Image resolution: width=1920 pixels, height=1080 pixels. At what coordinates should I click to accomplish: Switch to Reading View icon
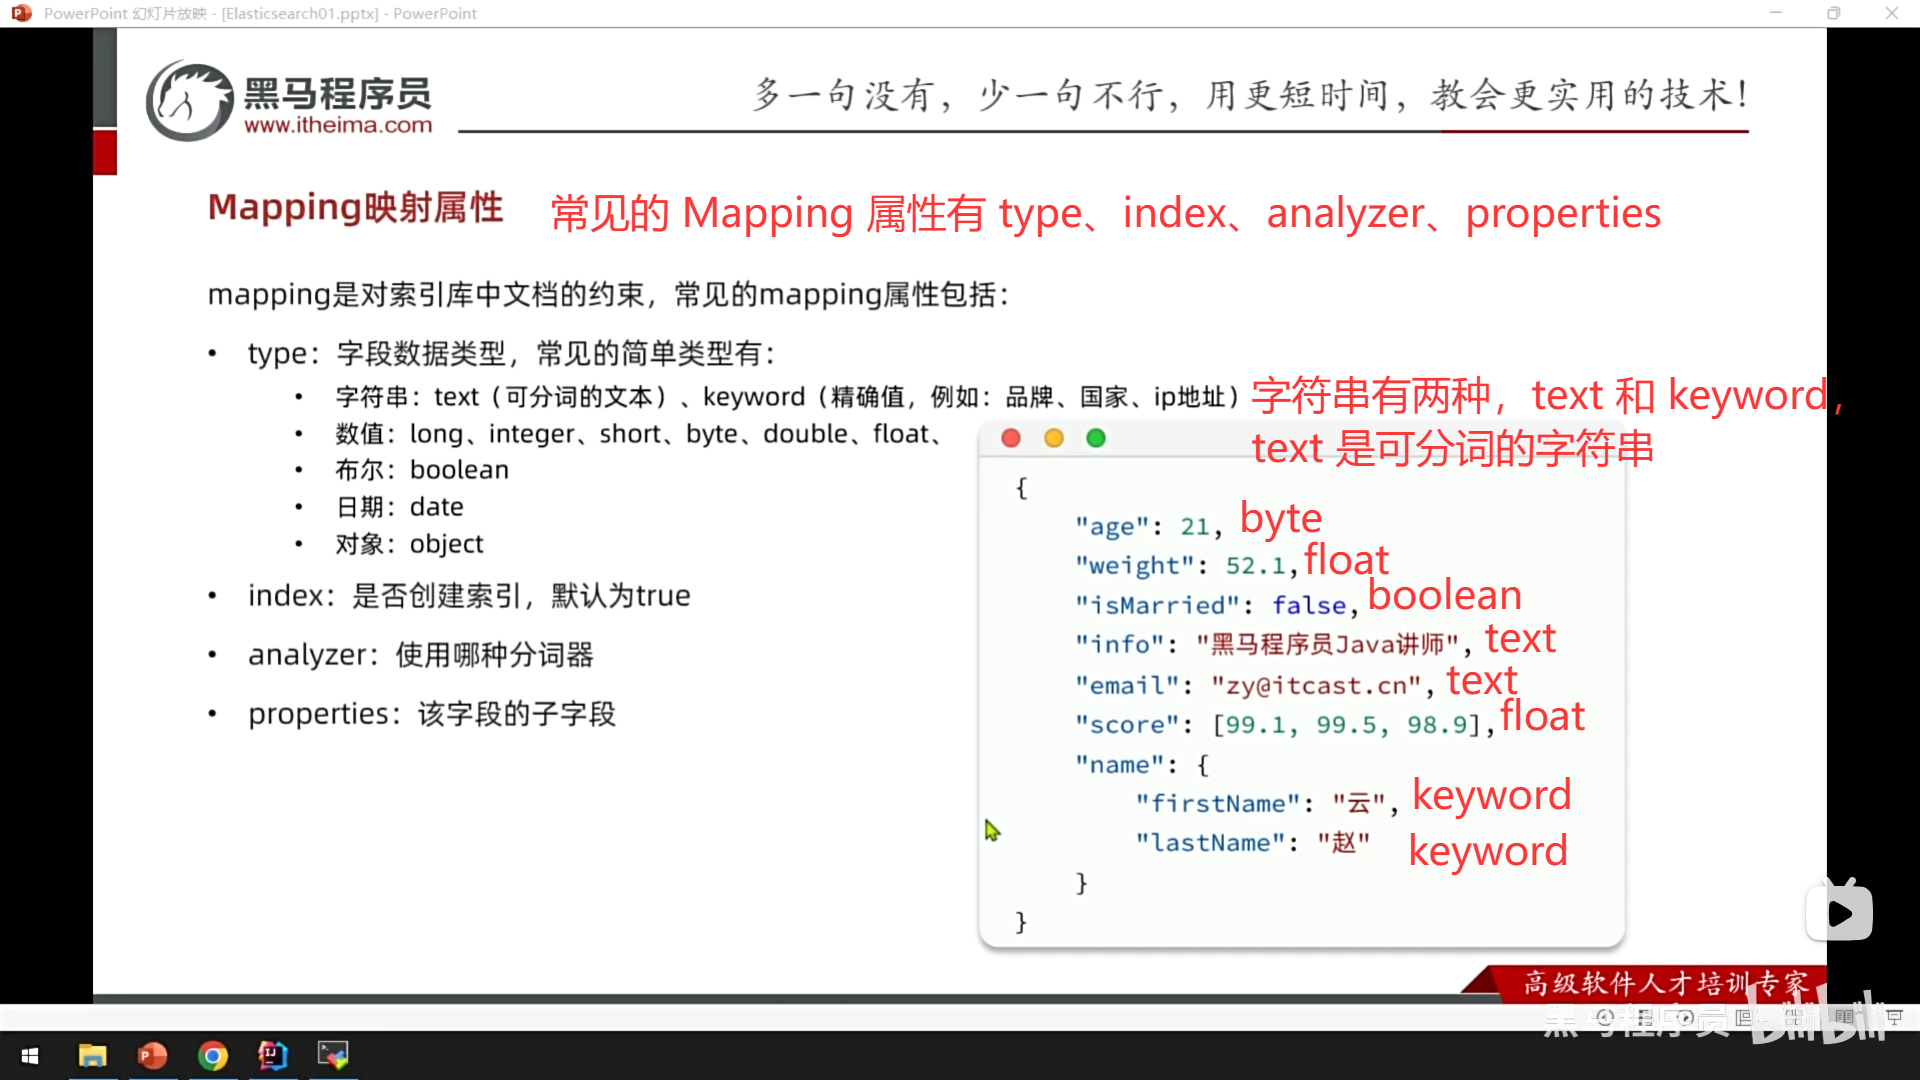coord(1844,1017)
